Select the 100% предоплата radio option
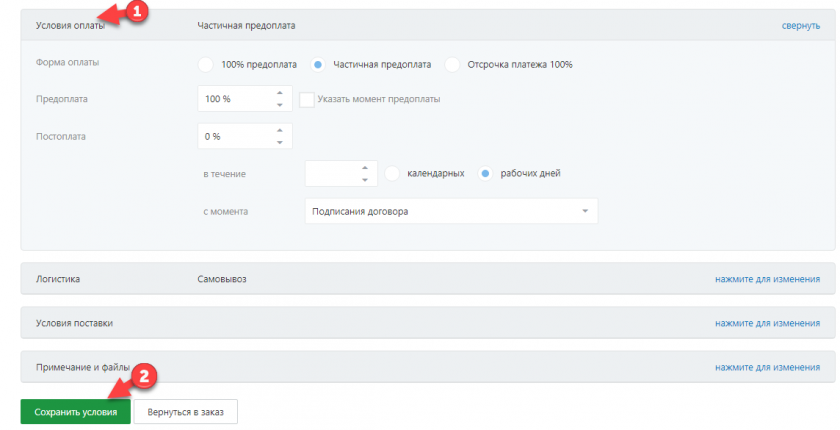The image size is (840, 430). pyautogui.click(x=206, y=65)
